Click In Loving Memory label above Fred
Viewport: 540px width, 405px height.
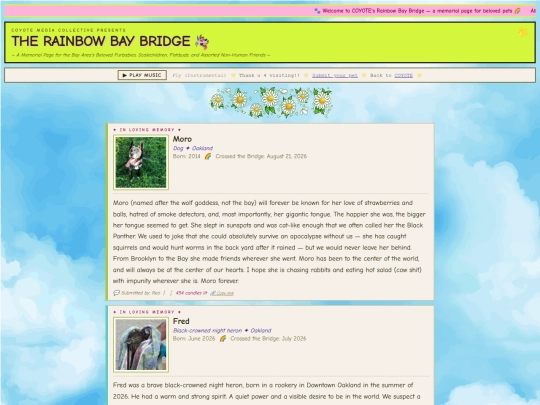tap(147, 312)
